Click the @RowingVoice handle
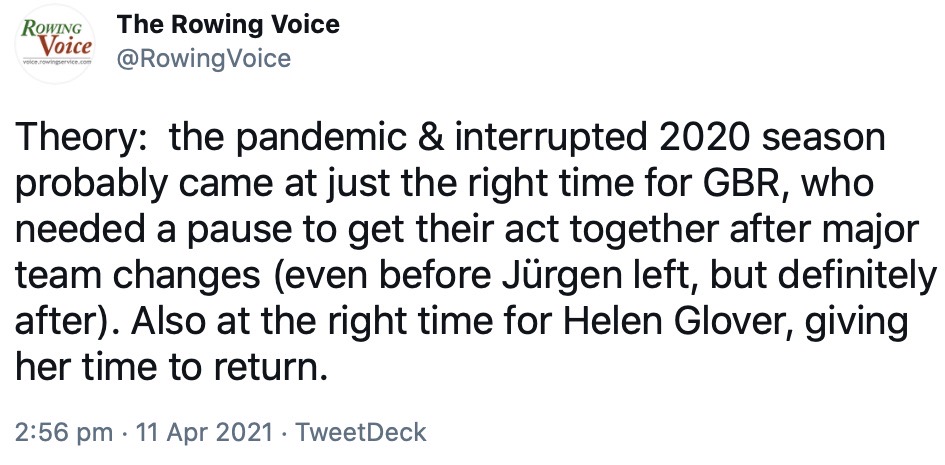The height and width of the screenshot is (465, 945). [205, 59]
